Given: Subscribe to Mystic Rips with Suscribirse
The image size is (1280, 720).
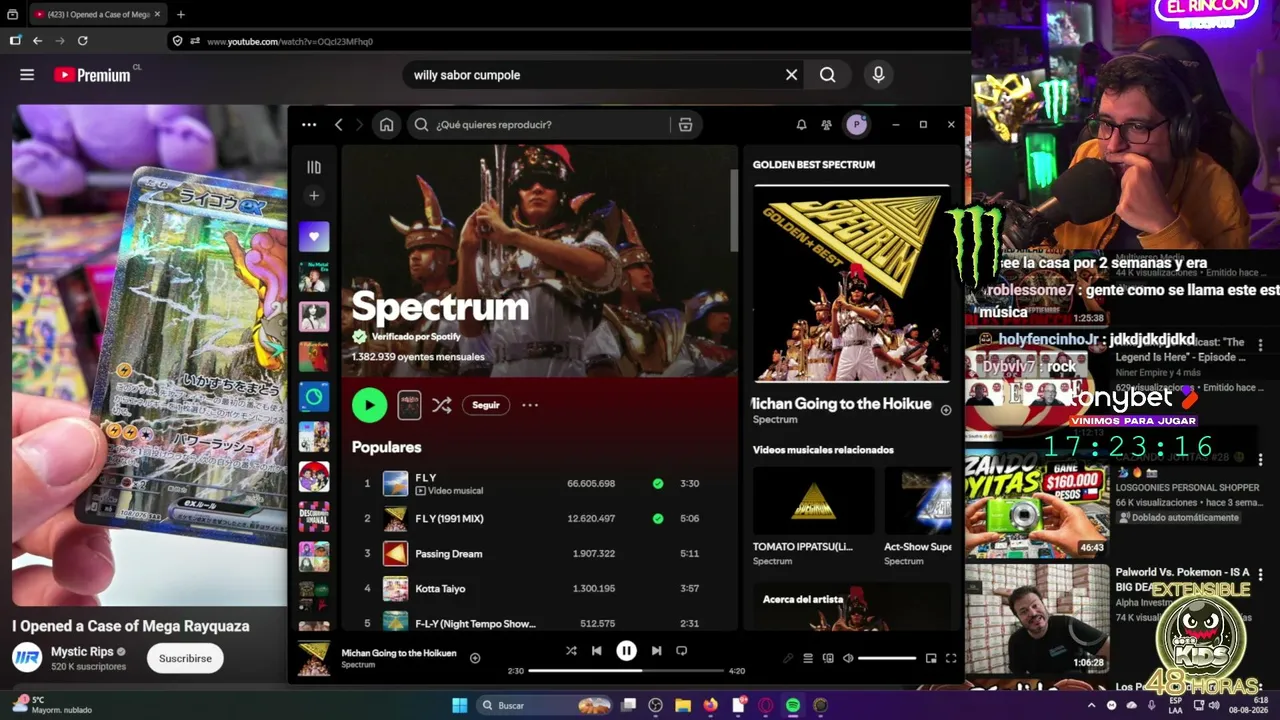Looking at the screenshot, I should tap(185, 659).
